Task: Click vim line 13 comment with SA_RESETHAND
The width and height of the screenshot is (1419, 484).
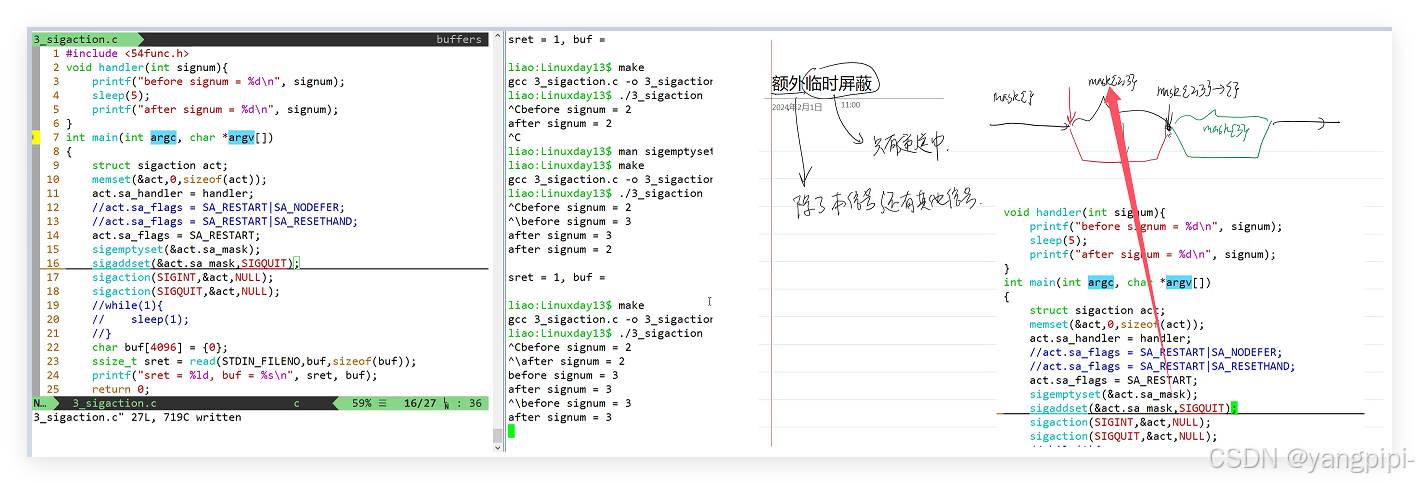Action: [x=225, y=222]
